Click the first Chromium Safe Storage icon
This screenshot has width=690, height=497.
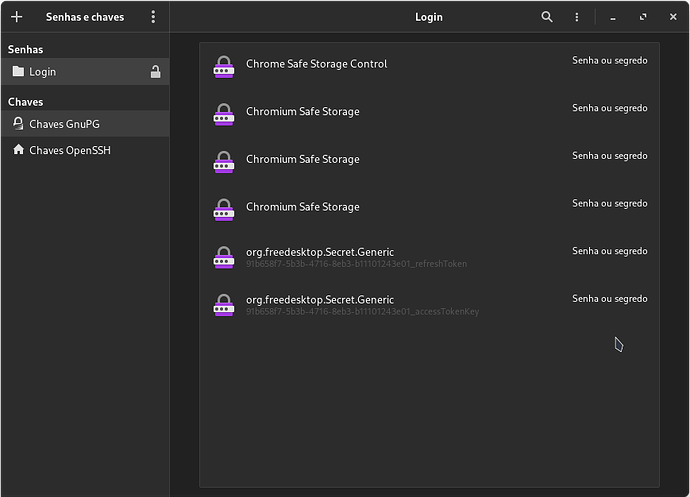pos(223,114)
